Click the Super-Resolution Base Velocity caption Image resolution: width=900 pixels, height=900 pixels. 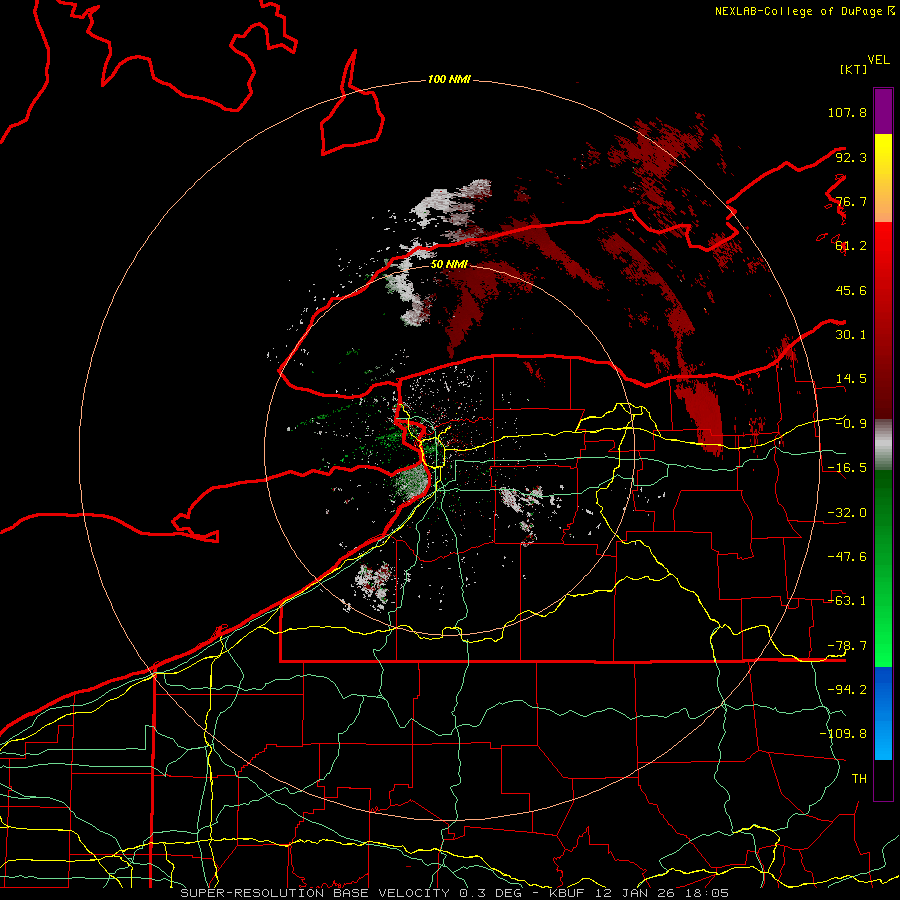(x=454, y=893)
